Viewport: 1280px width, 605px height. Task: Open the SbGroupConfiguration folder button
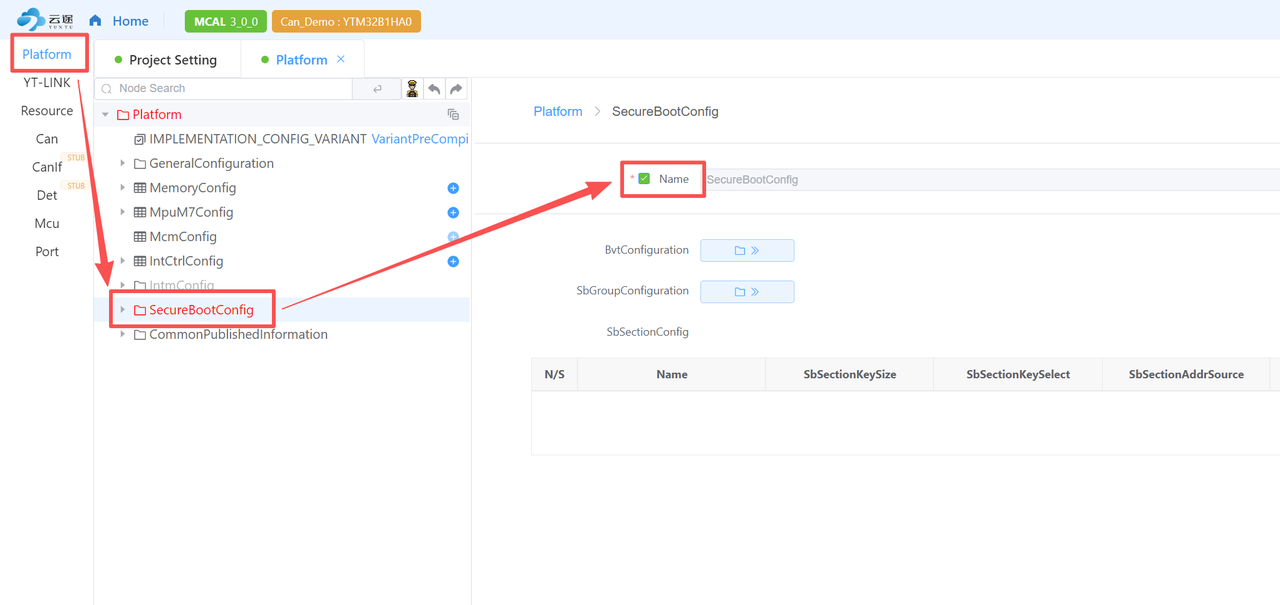click(747, 291)
